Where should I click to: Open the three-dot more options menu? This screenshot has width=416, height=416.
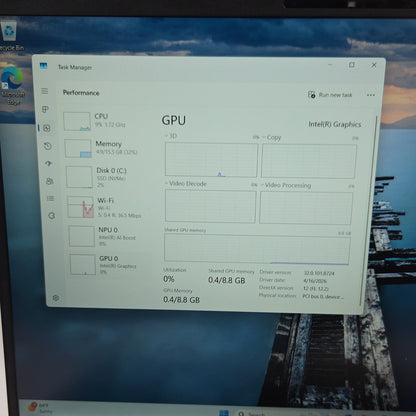pyautogui.click(x=371, y=95)
